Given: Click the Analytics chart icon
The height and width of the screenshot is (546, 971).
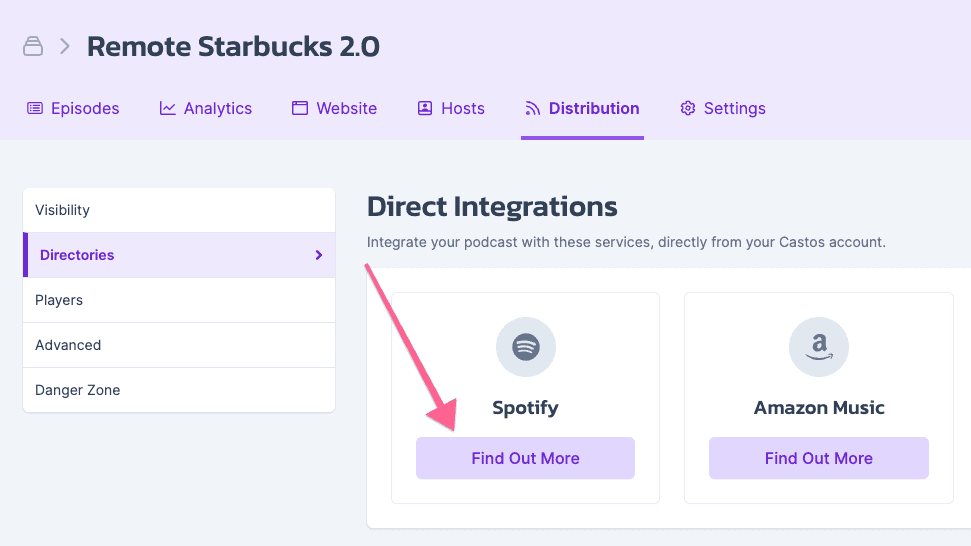Looking at the screenshot, I should coord(167,108).
